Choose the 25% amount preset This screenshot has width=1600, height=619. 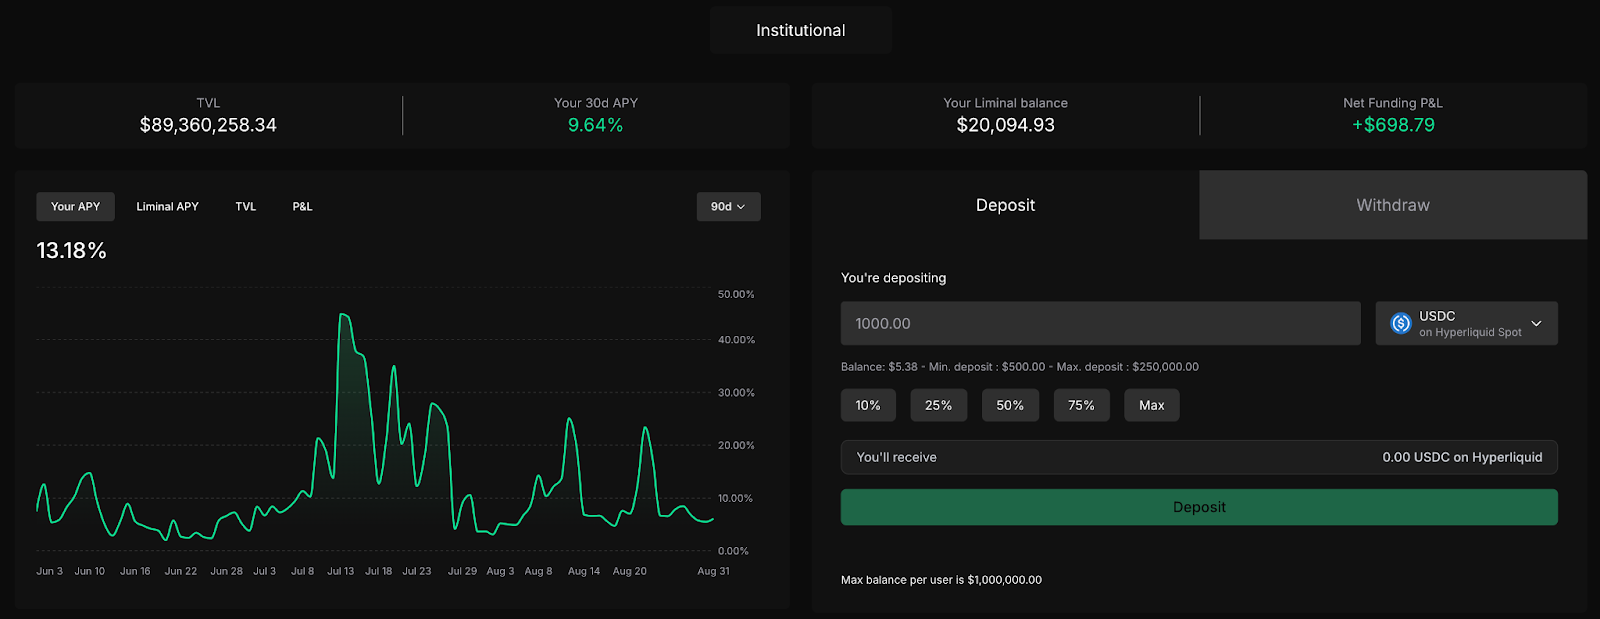point(938,405)
